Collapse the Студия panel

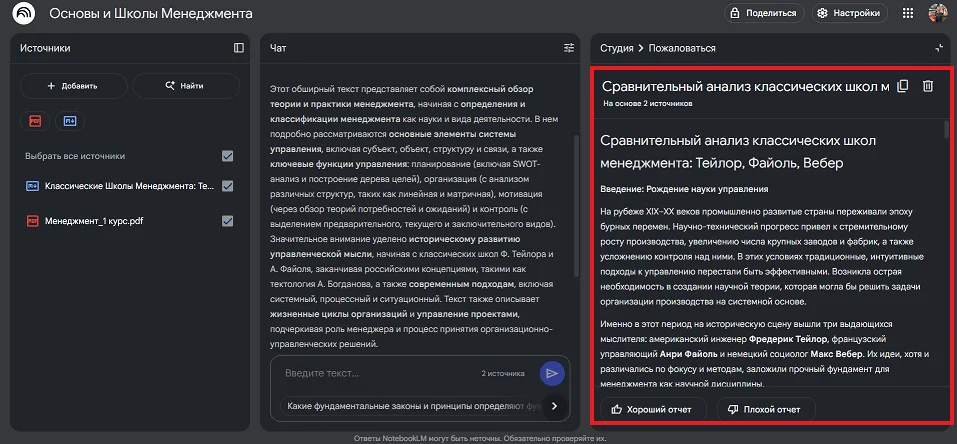938,47
